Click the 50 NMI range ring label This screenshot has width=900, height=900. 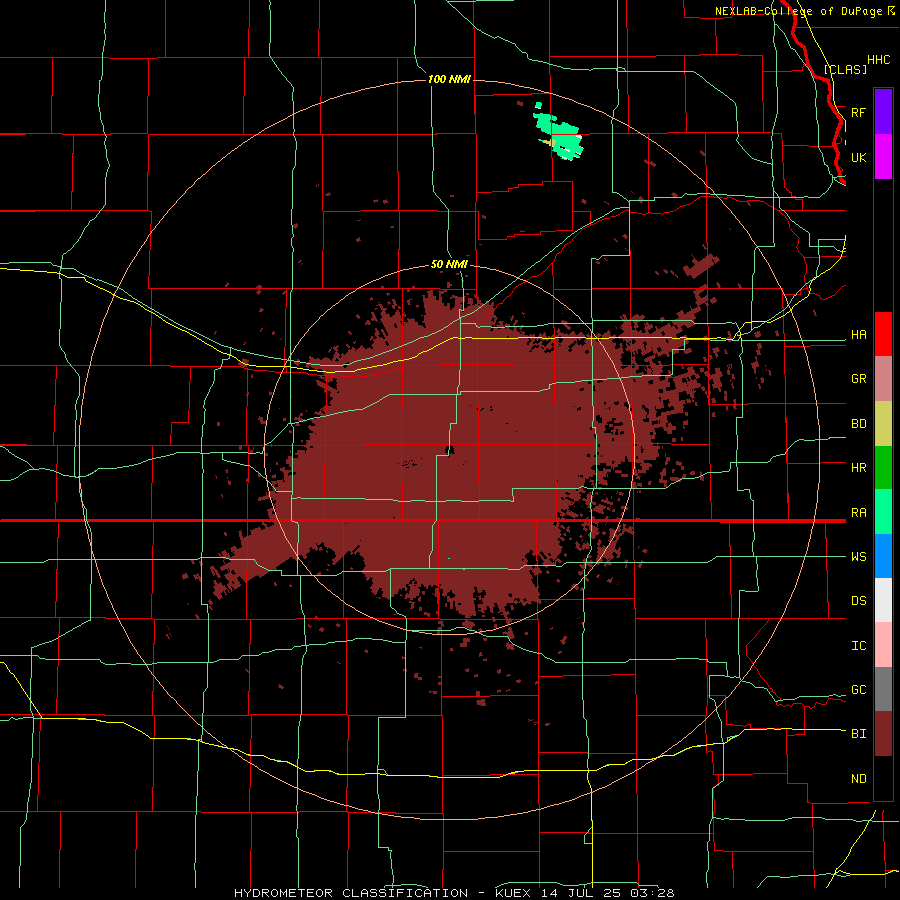pos(449,264)
